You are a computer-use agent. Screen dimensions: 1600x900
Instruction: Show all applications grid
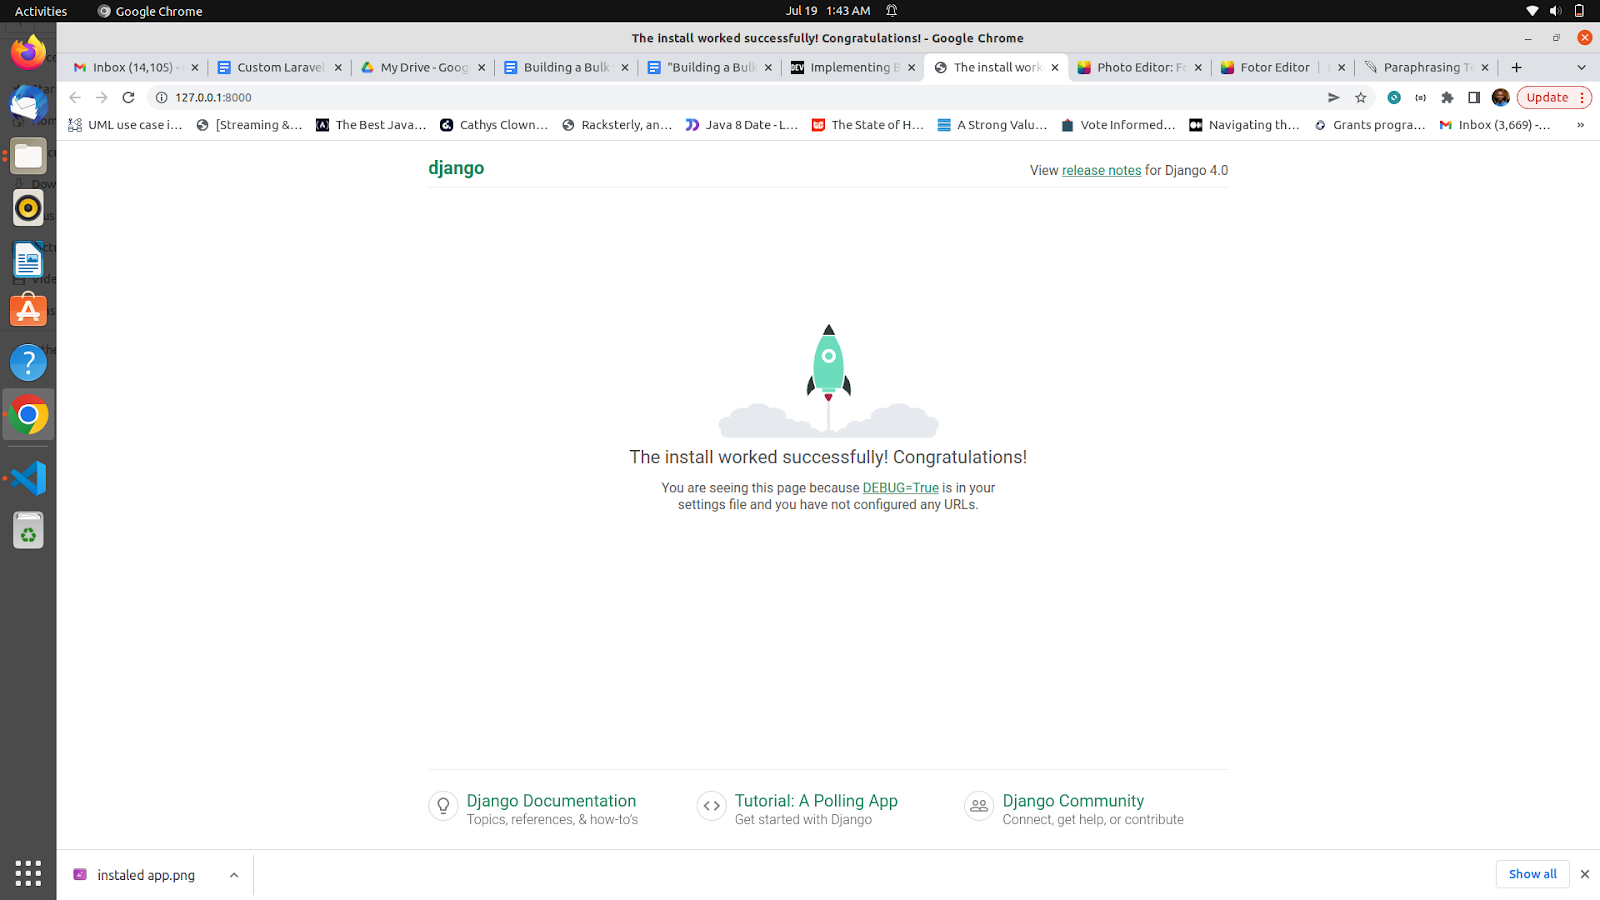[28, 873]
